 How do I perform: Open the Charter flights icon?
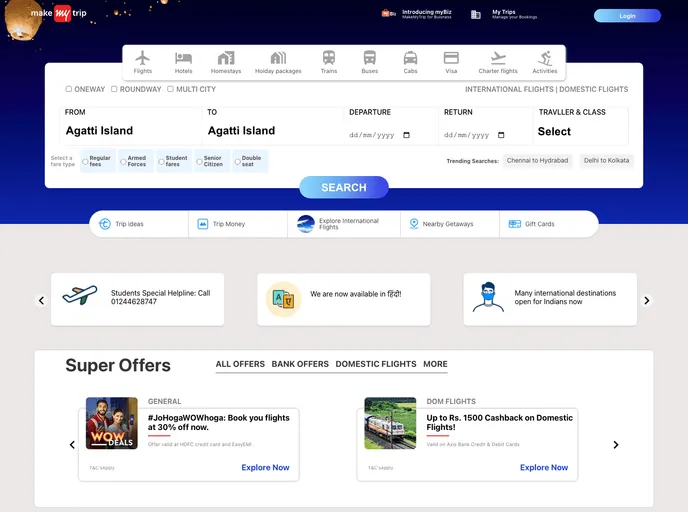click(x=498, y=58)
